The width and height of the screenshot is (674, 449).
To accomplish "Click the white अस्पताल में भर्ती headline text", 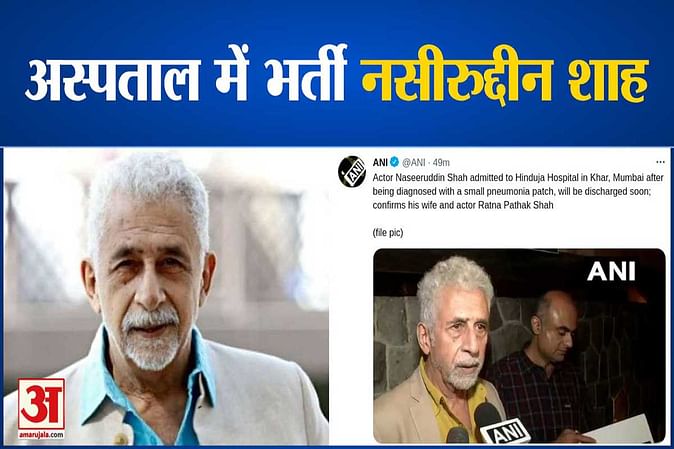I will [186, 75].
